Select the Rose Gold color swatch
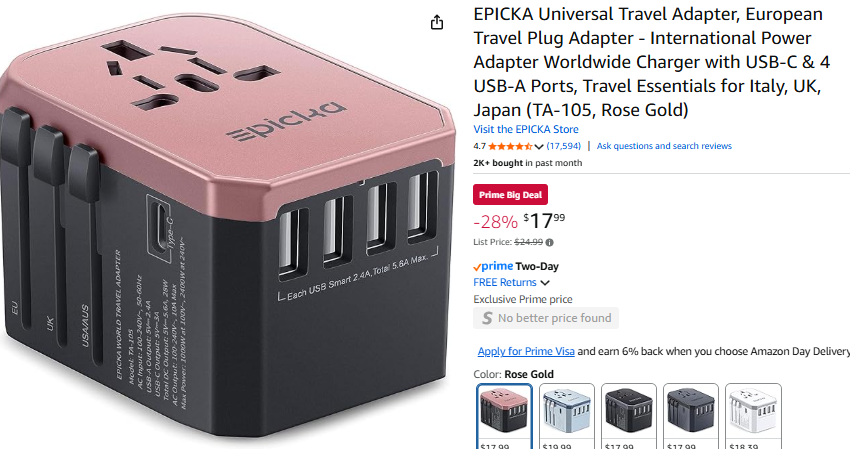 tap(505, 415)
